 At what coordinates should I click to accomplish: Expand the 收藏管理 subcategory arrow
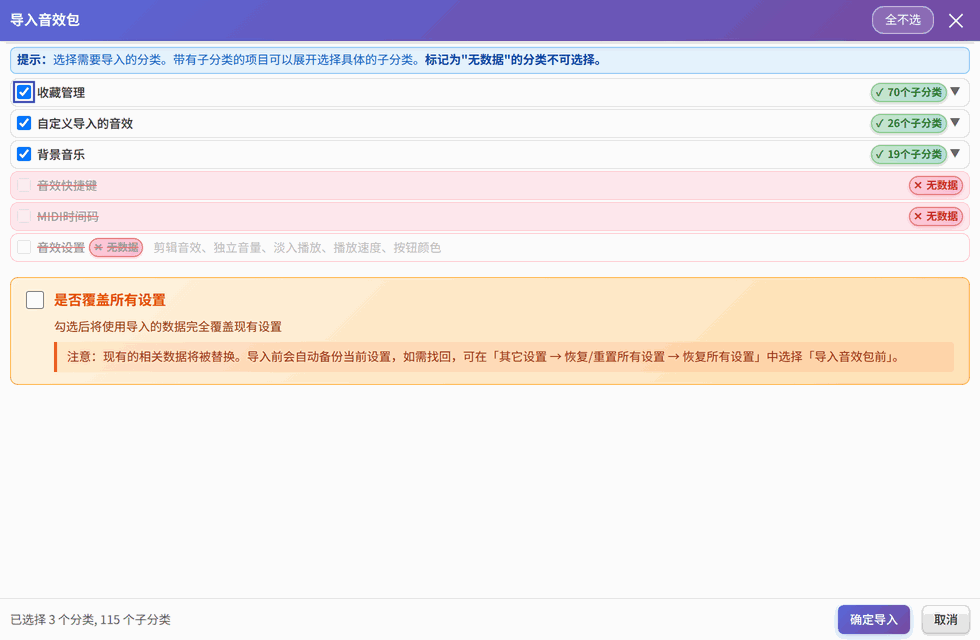click(x=955, y=92)
